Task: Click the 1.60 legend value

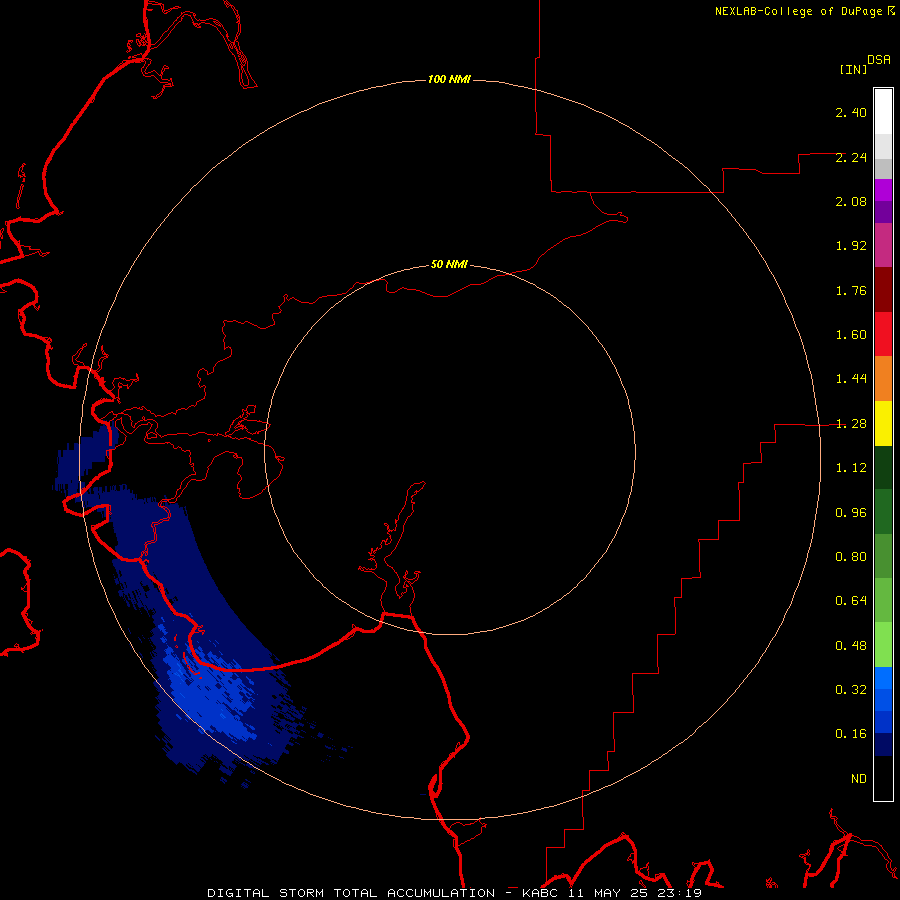Action: pyautogui.click(x=851, y=335)
